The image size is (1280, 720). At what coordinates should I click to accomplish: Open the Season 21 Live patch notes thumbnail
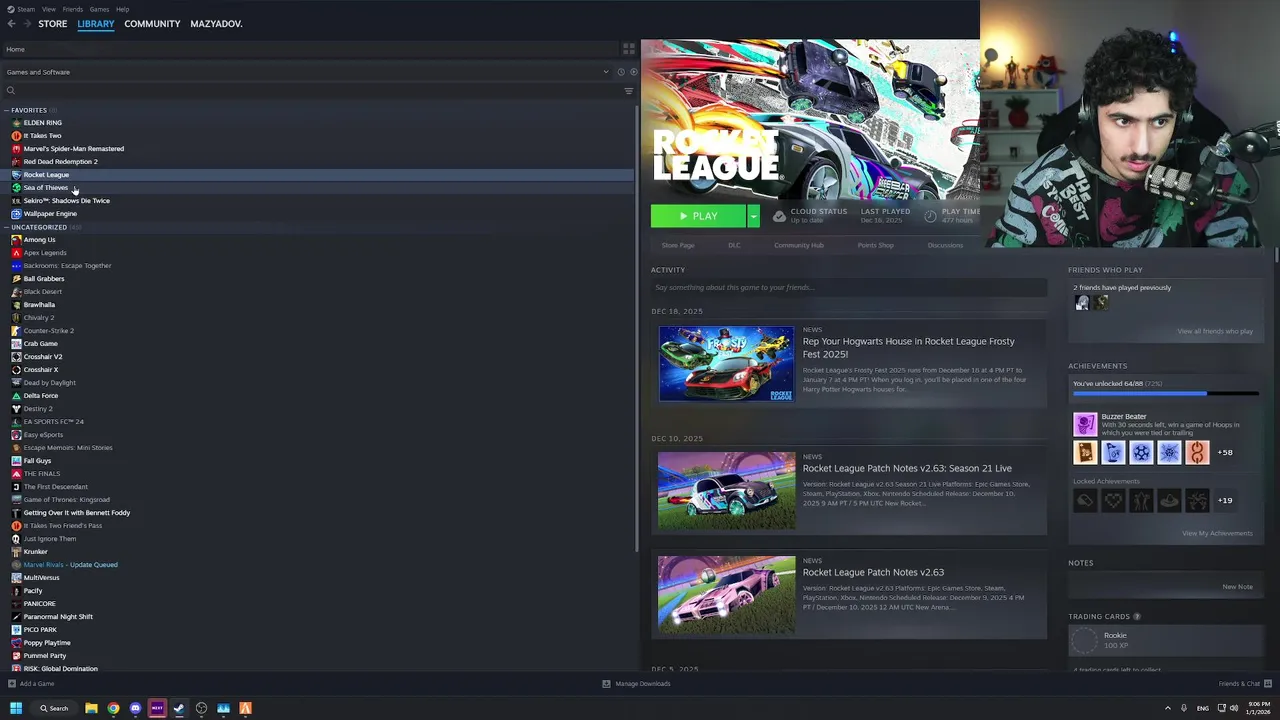(x=726, y=490)
